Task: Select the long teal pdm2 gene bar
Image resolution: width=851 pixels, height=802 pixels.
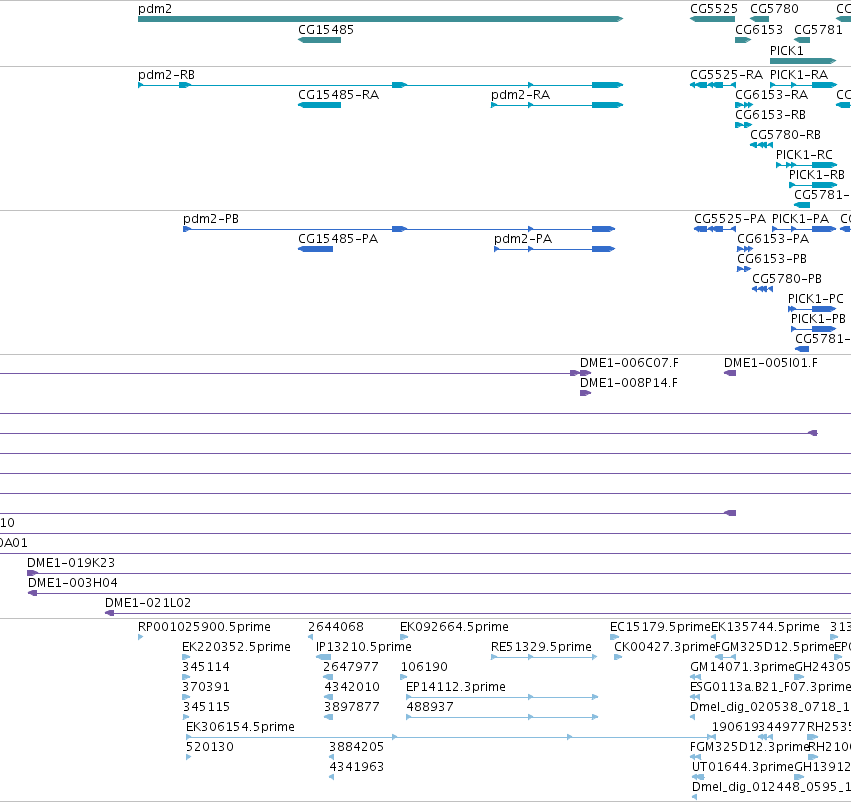Action: 380,19
